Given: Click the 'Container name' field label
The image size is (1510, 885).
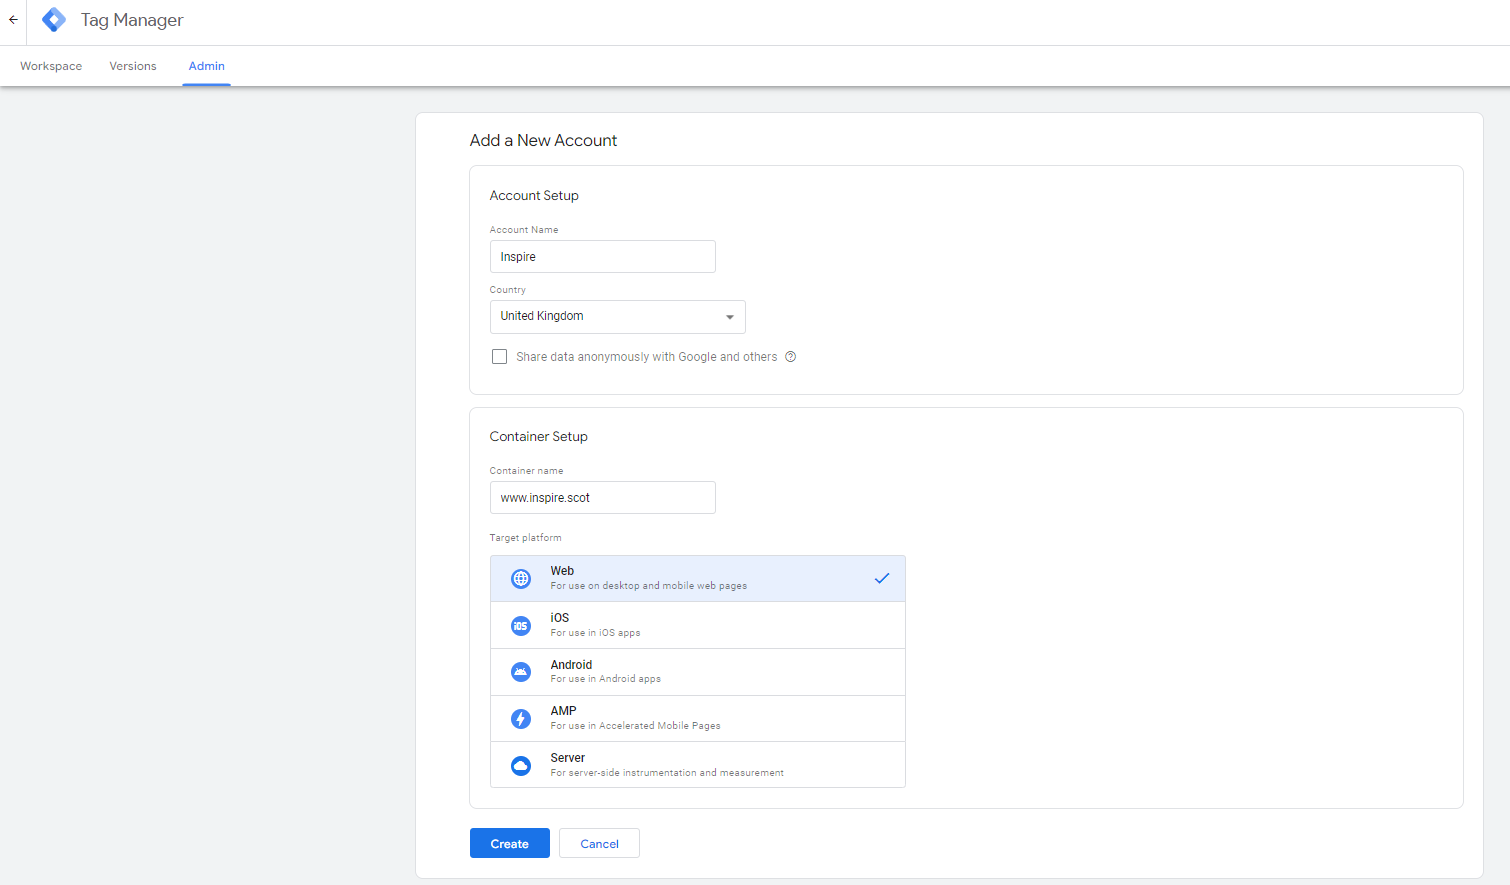Looking at the screenshot, I should pos(526,471).
